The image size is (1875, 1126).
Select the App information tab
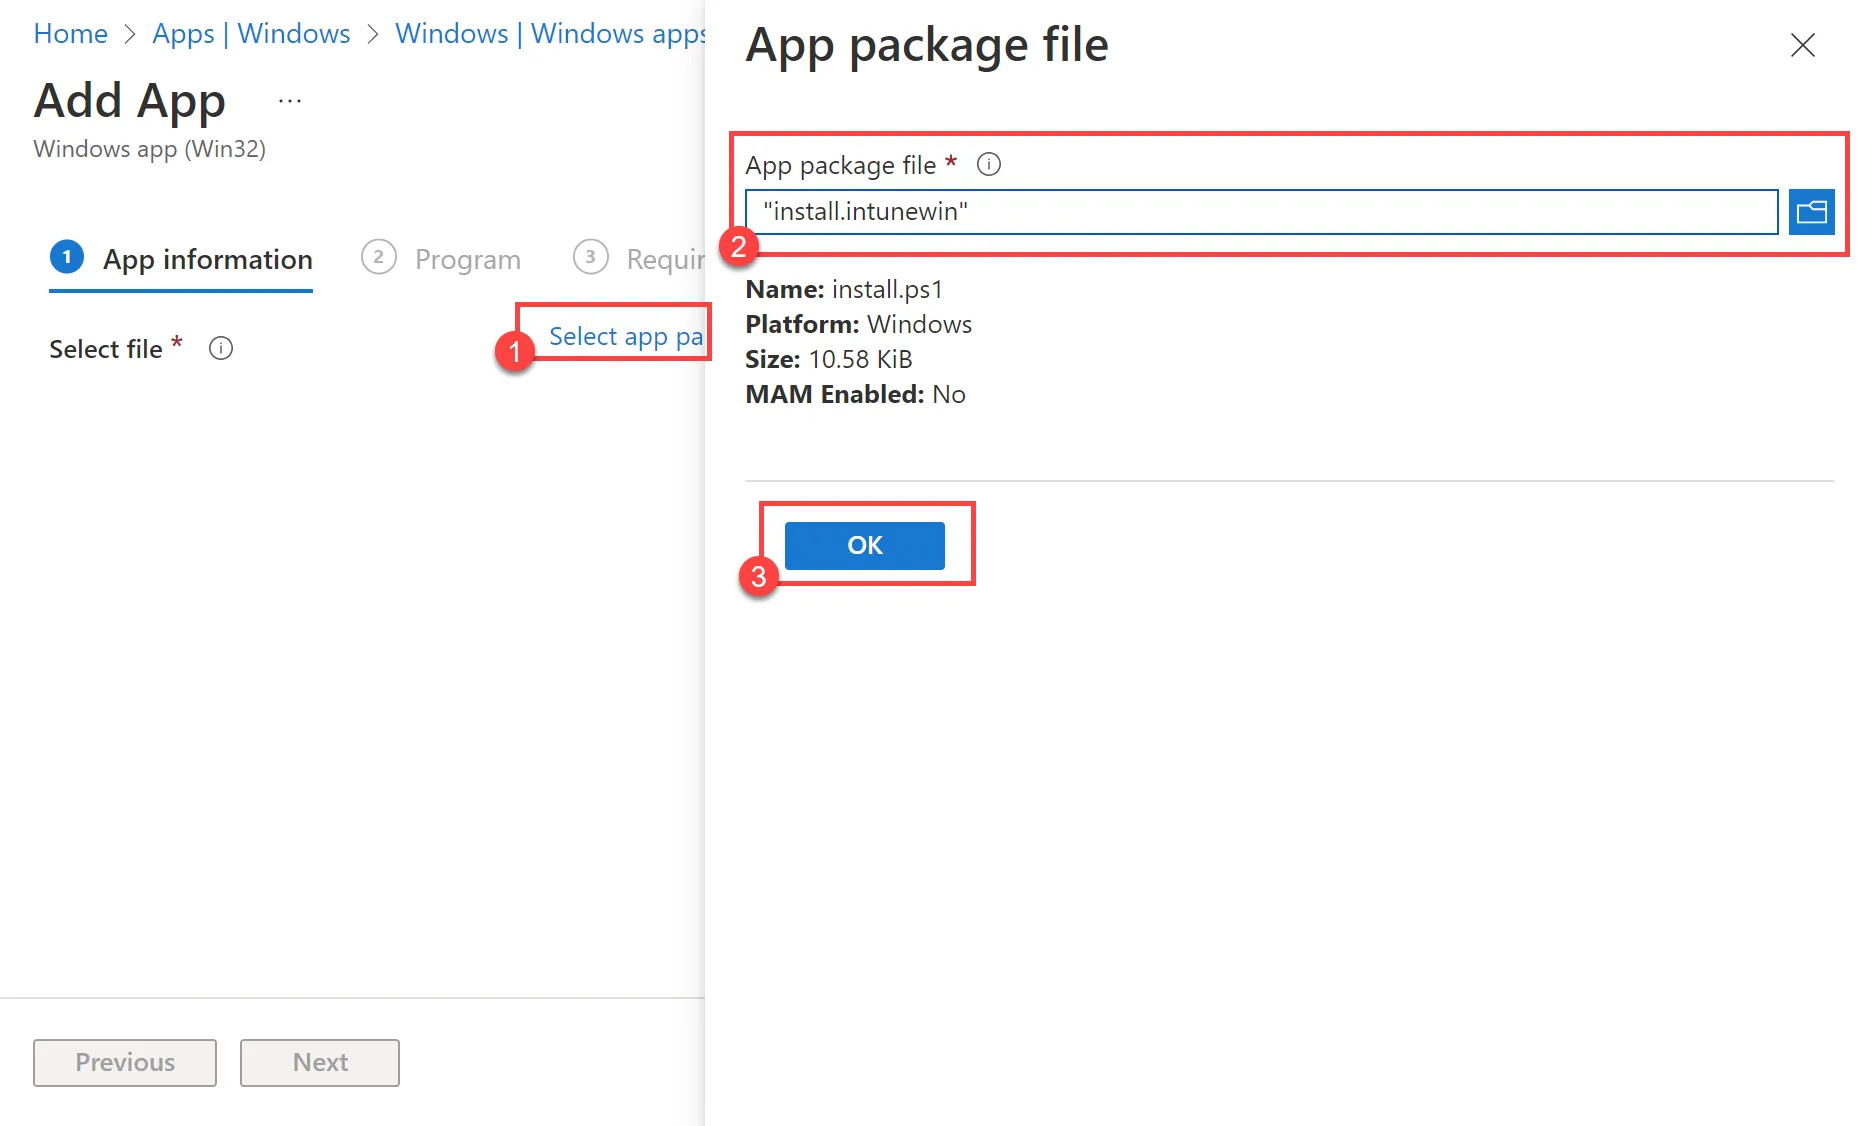(181, 259)
